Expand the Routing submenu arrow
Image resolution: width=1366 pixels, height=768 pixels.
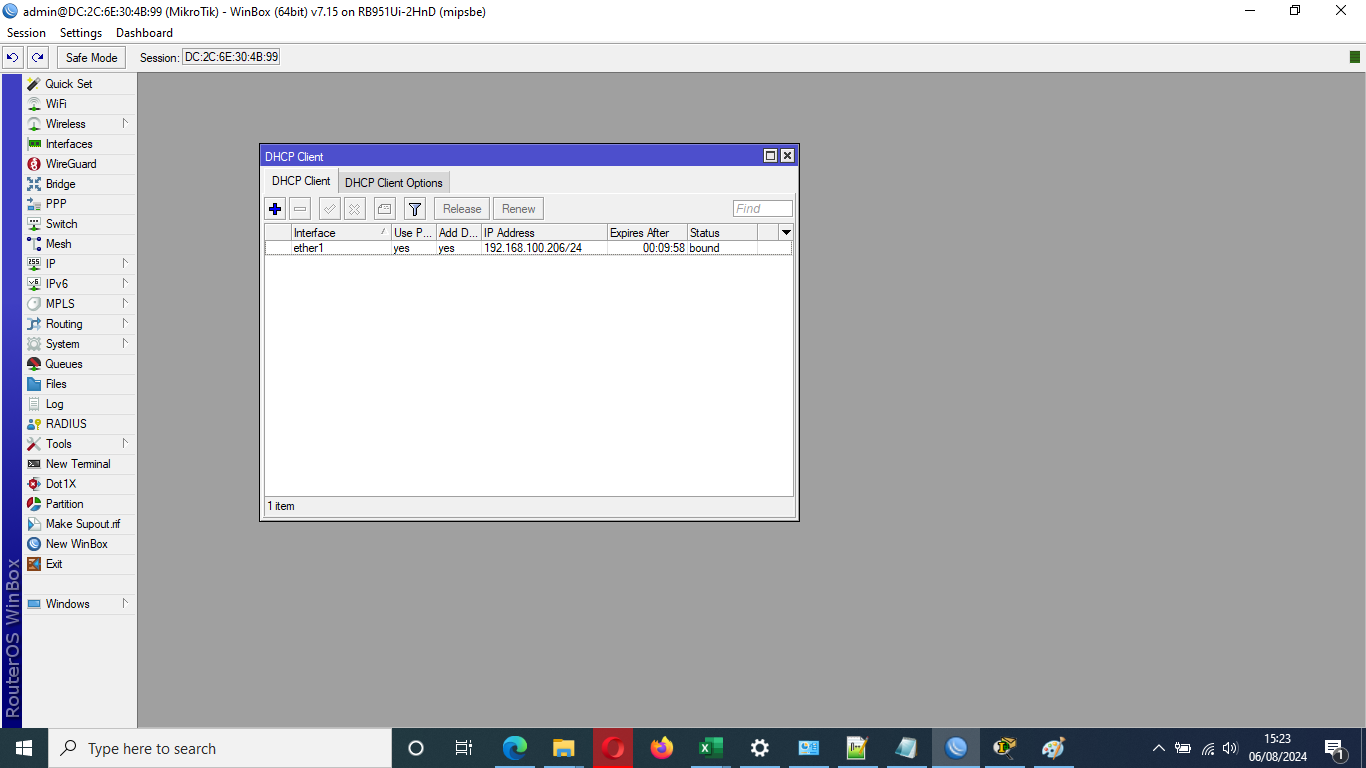tap(125, 324)
